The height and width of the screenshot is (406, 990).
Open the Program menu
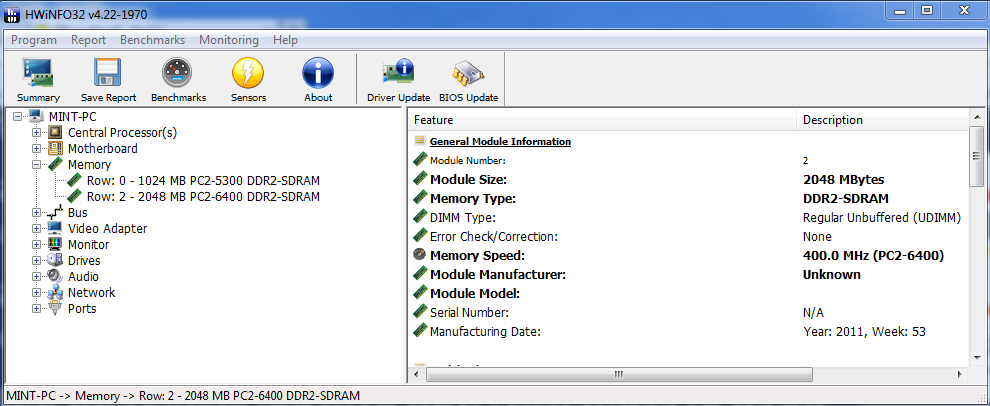point(33,40)
